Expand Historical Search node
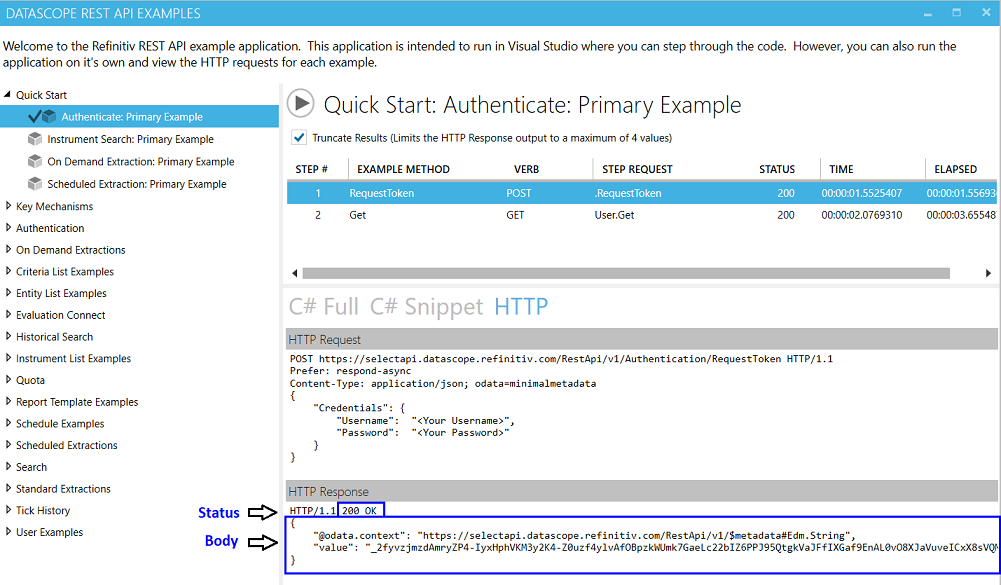The image size is (1001, 585). 8,336
